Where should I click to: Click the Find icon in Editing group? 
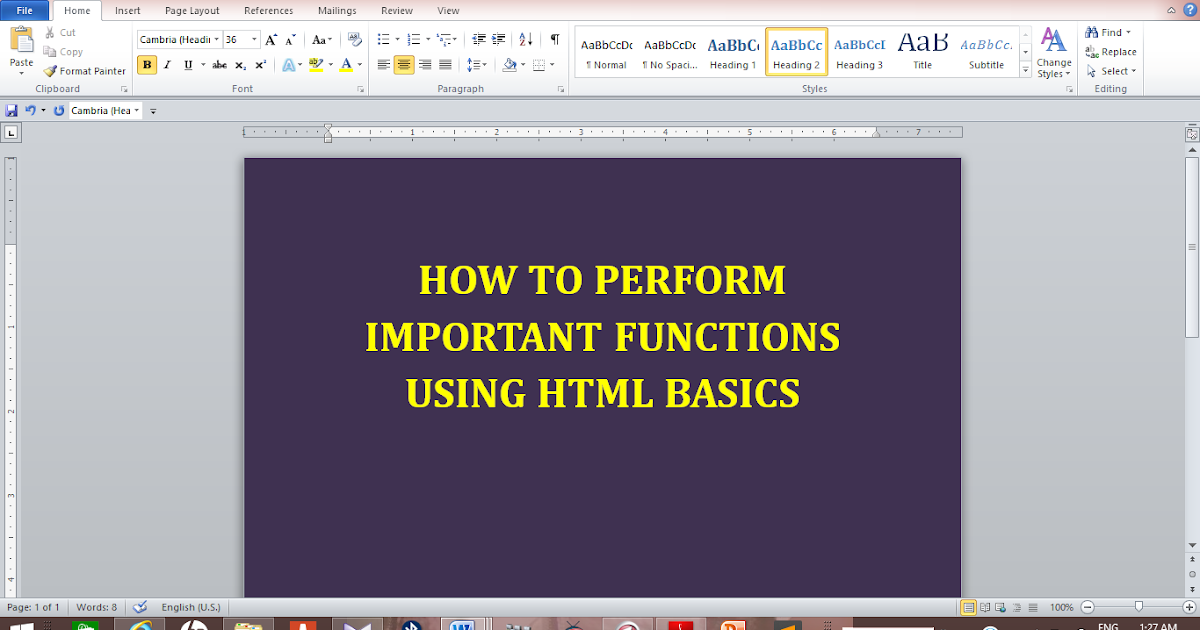(x=1092, y=31)
